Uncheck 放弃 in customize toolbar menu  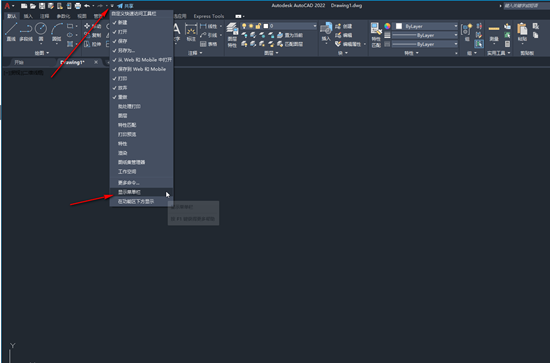(x=141, y=88)
